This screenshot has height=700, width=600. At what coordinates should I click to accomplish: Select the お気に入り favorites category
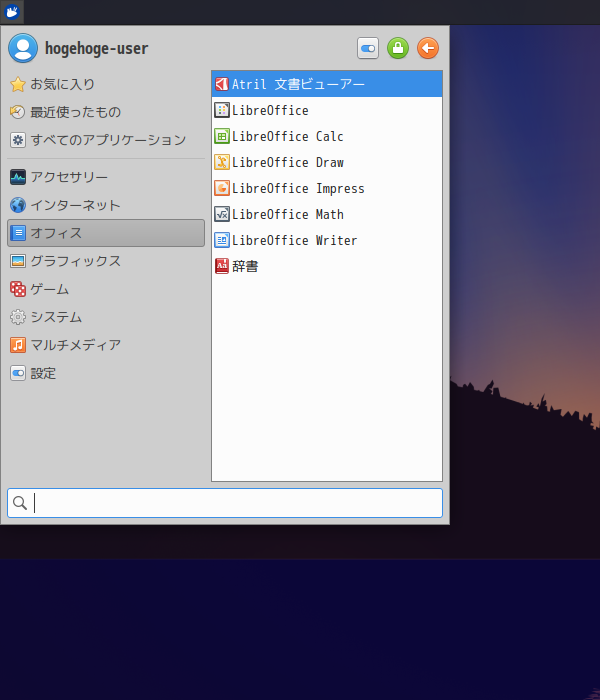(106, 84)
